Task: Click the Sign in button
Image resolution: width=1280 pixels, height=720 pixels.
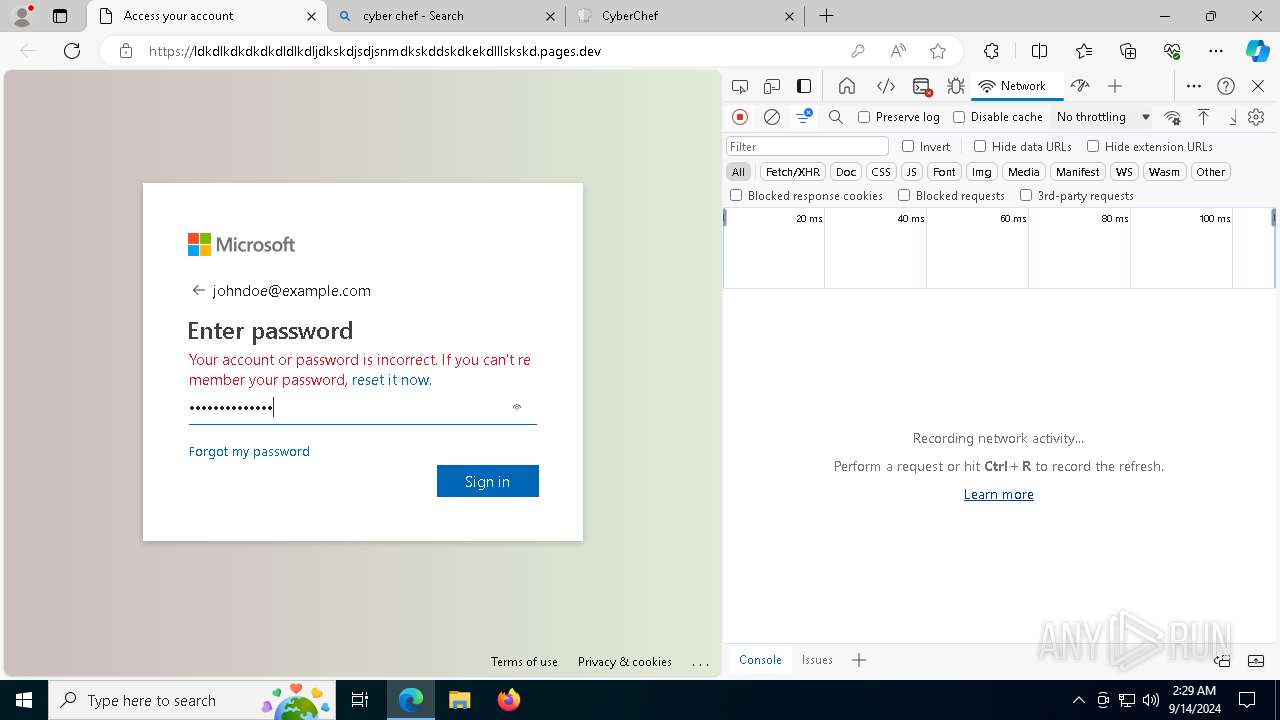Action: [x=487, y=481]
